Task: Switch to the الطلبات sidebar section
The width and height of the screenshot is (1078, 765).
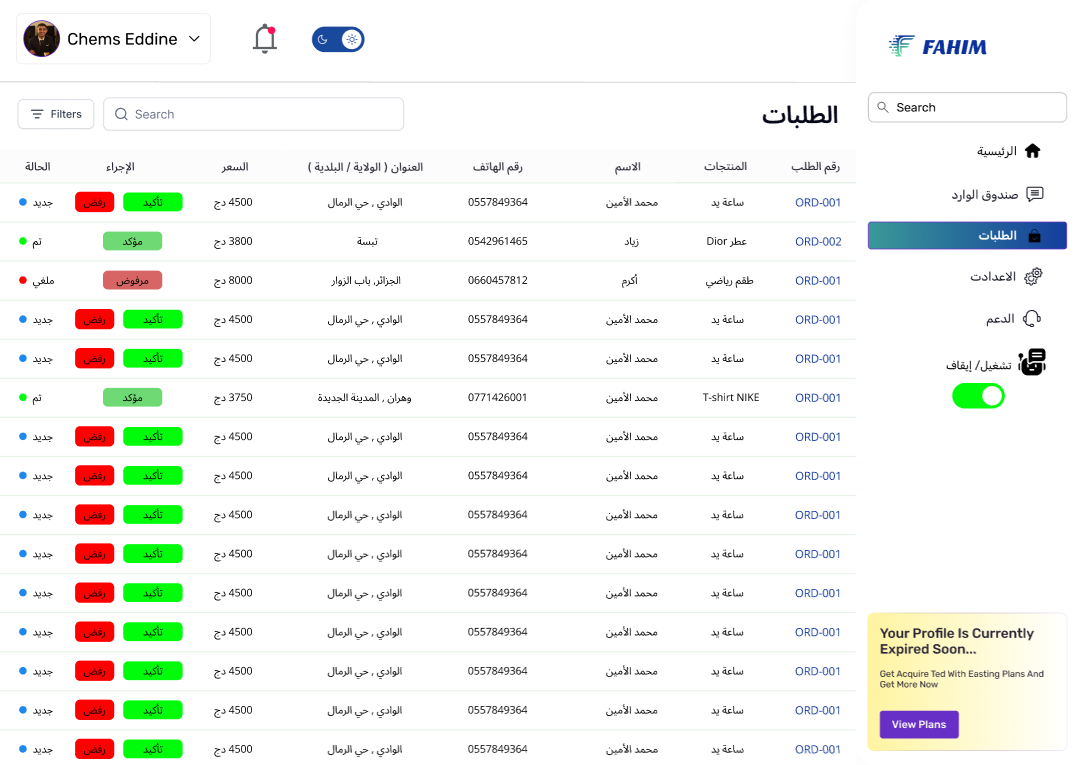Action: [966, 235]
